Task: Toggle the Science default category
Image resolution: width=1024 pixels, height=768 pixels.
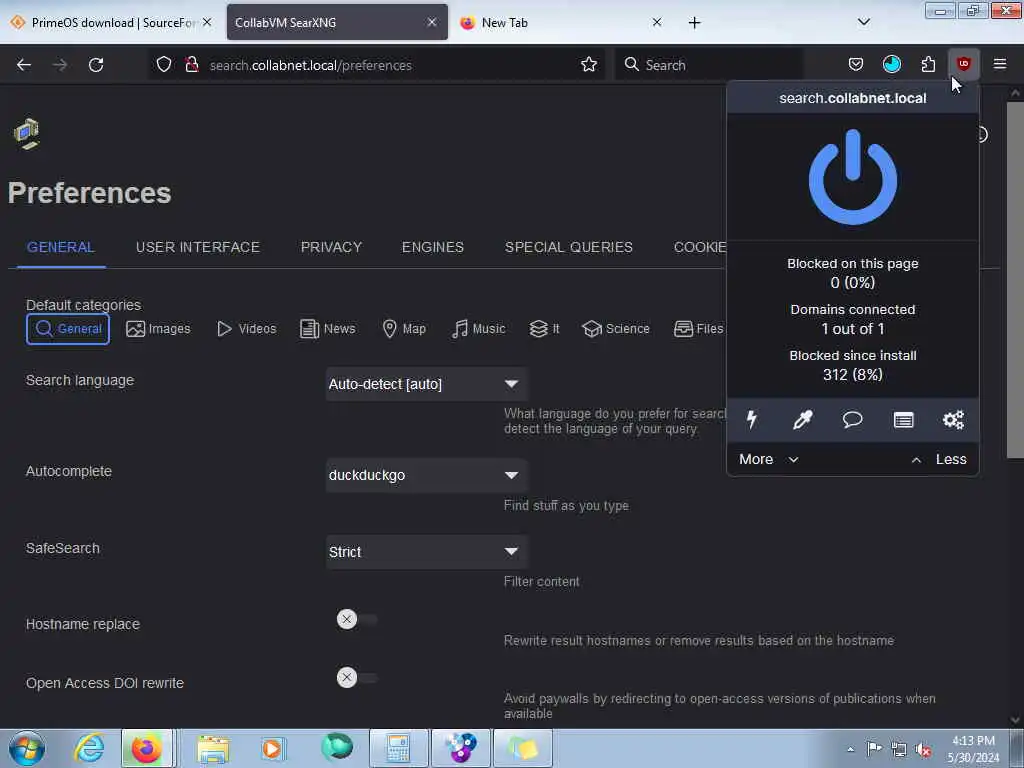Action: [x=615, y=328]
